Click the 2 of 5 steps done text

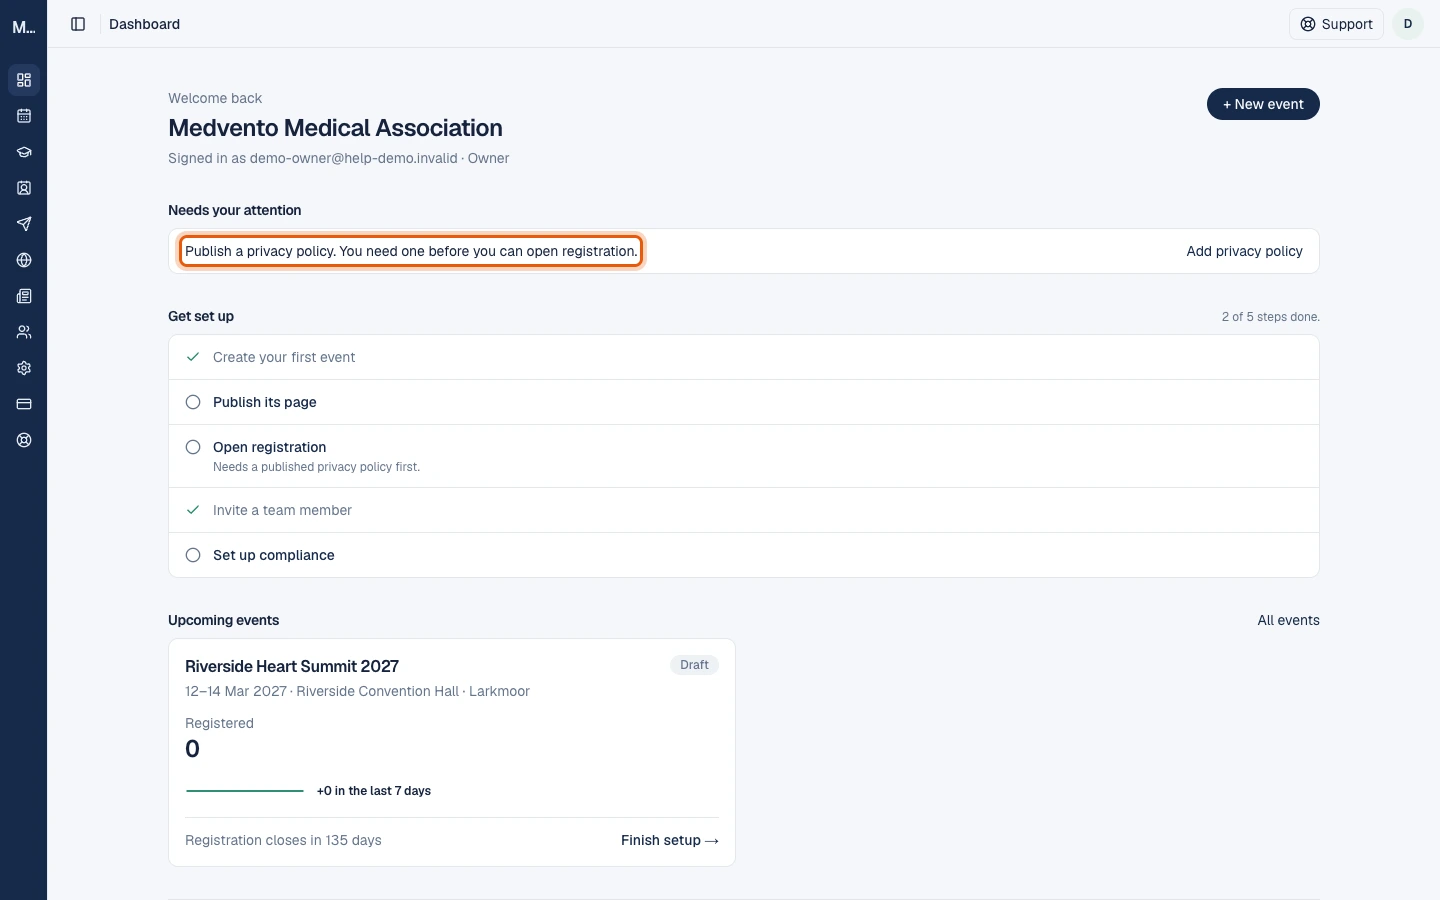[x=1270, y=317]
